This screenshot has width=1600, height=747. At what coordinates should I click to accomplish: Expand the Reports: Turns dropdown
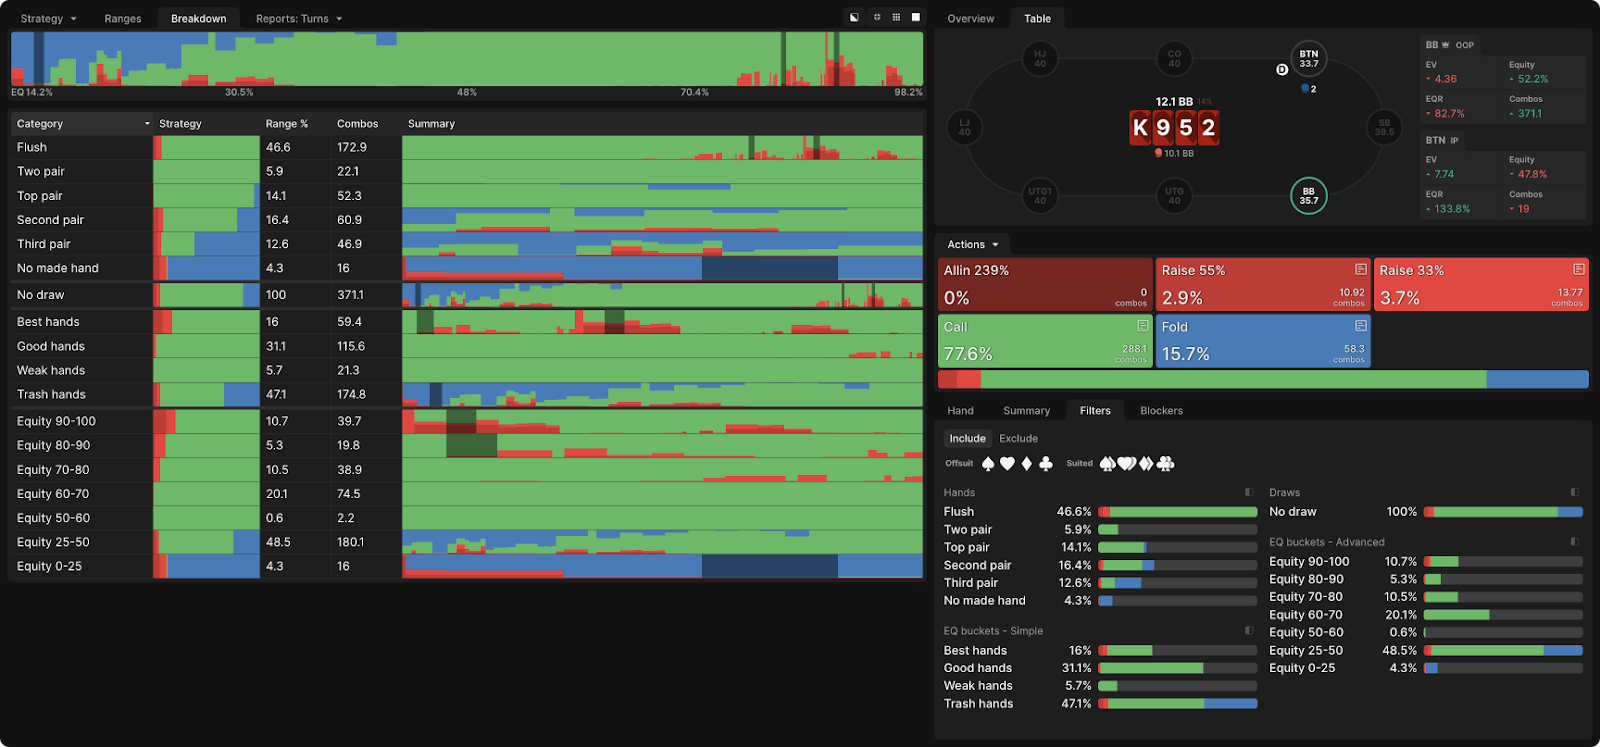click(299, 18)
